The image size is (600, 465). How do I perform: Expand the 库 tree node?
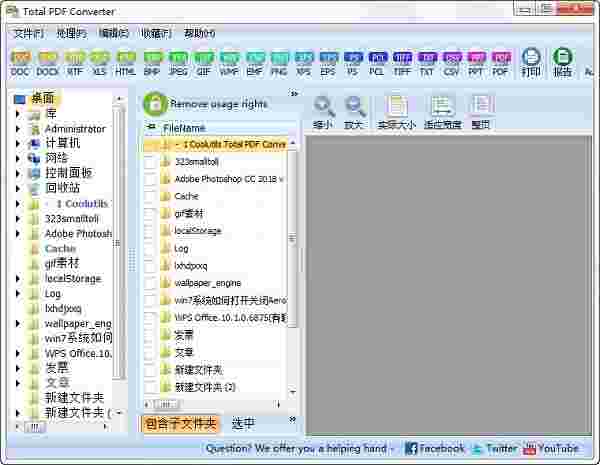point(18,114)
